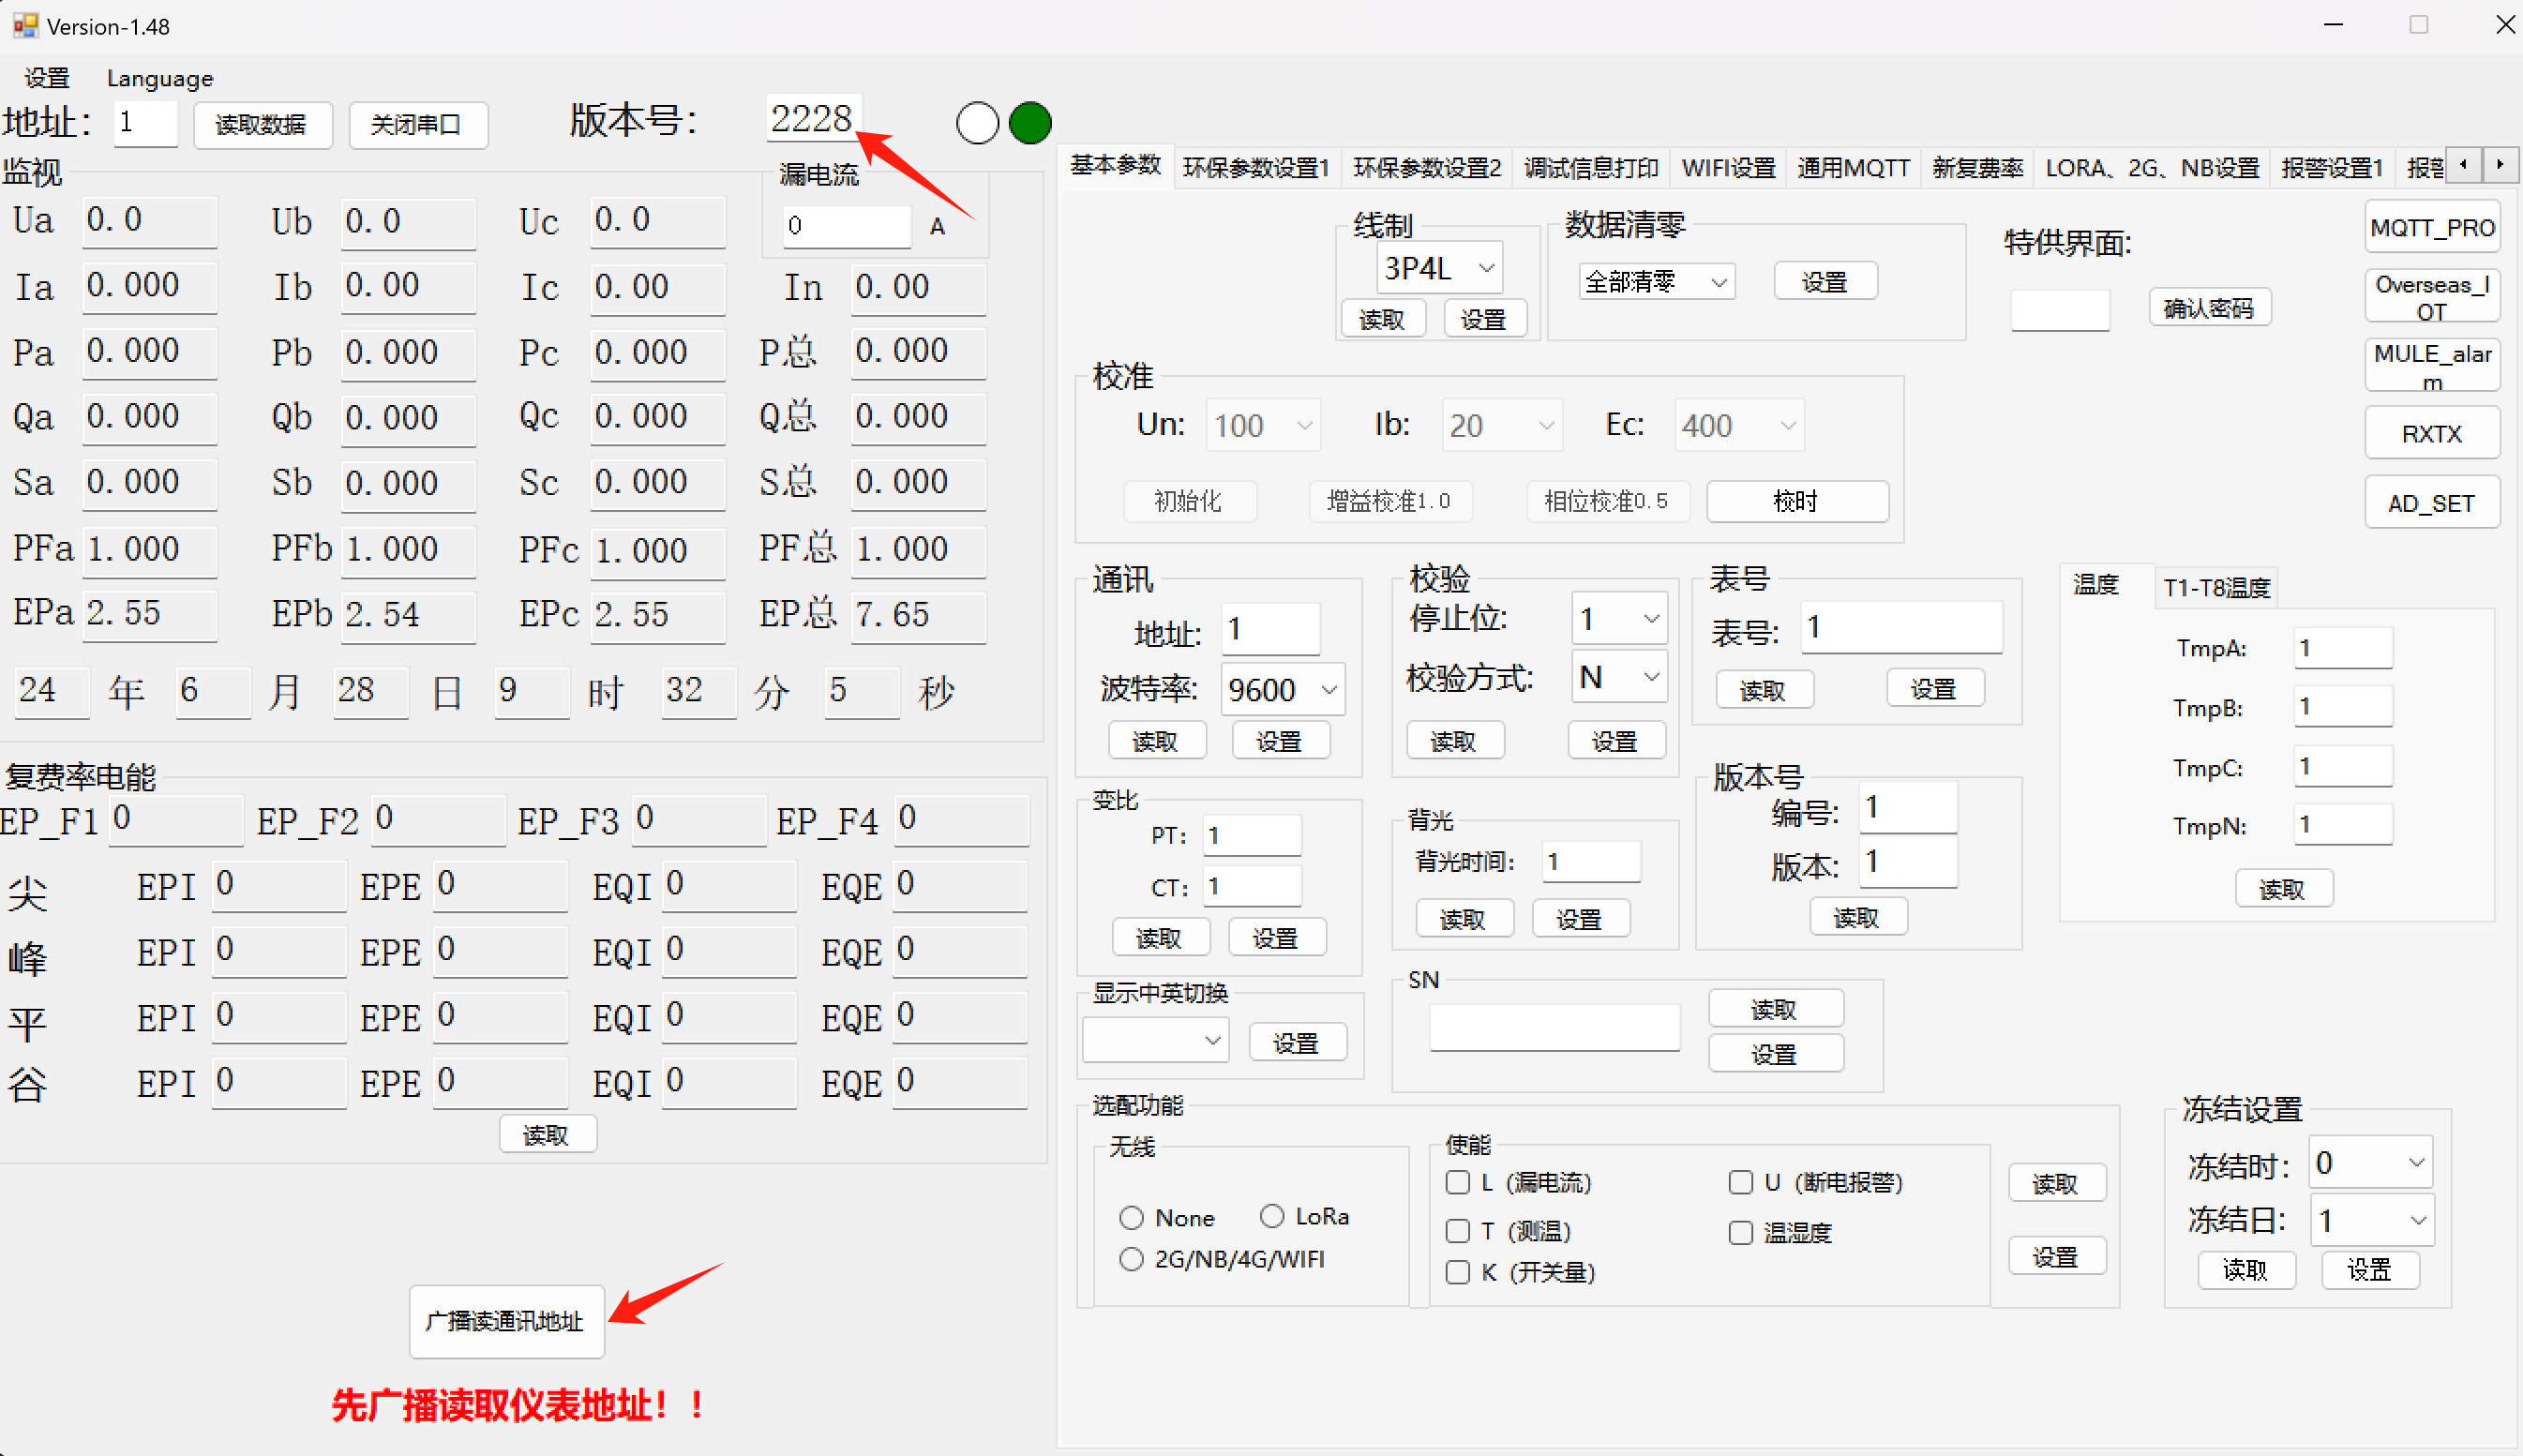Expand the 冻结时 dropdown
The height and width of the screenshot is (1456, 2523).
pyautogui.click(x=2415, y=1162)
